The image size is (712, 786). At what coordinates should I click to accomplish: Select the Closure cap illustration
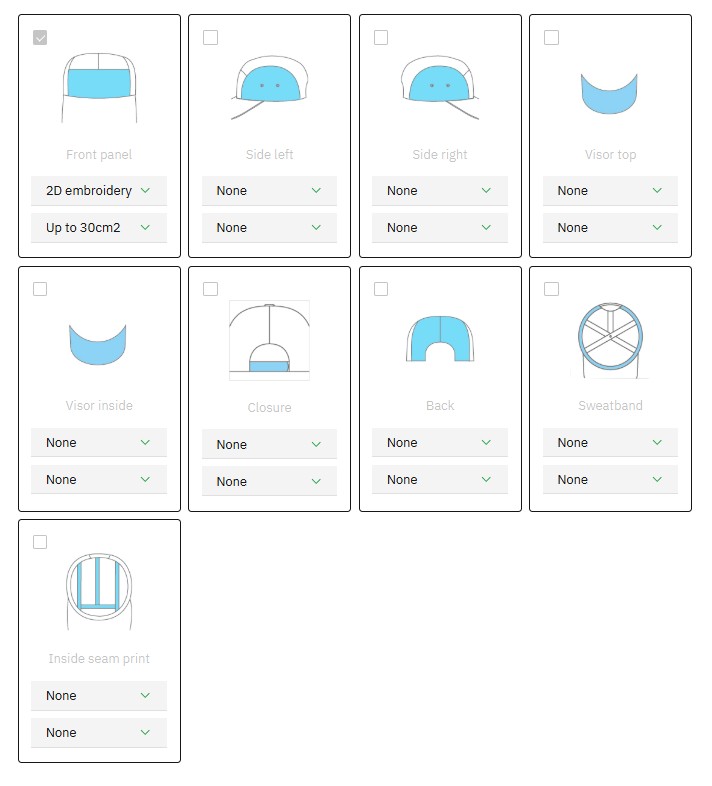coord(269,340)
